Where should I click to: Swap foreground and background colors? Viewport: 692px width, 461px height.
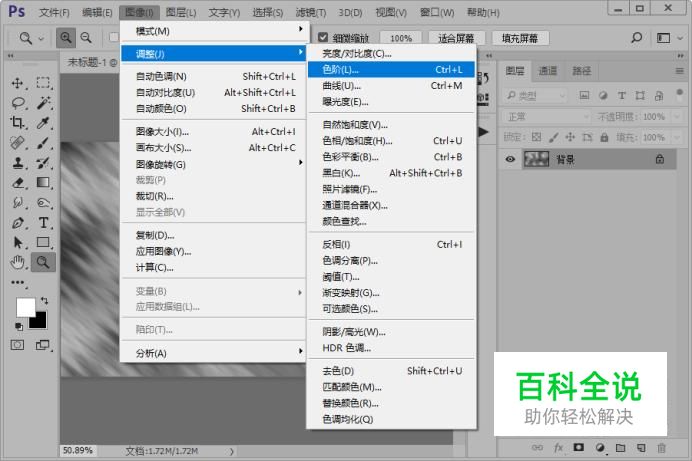[44, 301]
